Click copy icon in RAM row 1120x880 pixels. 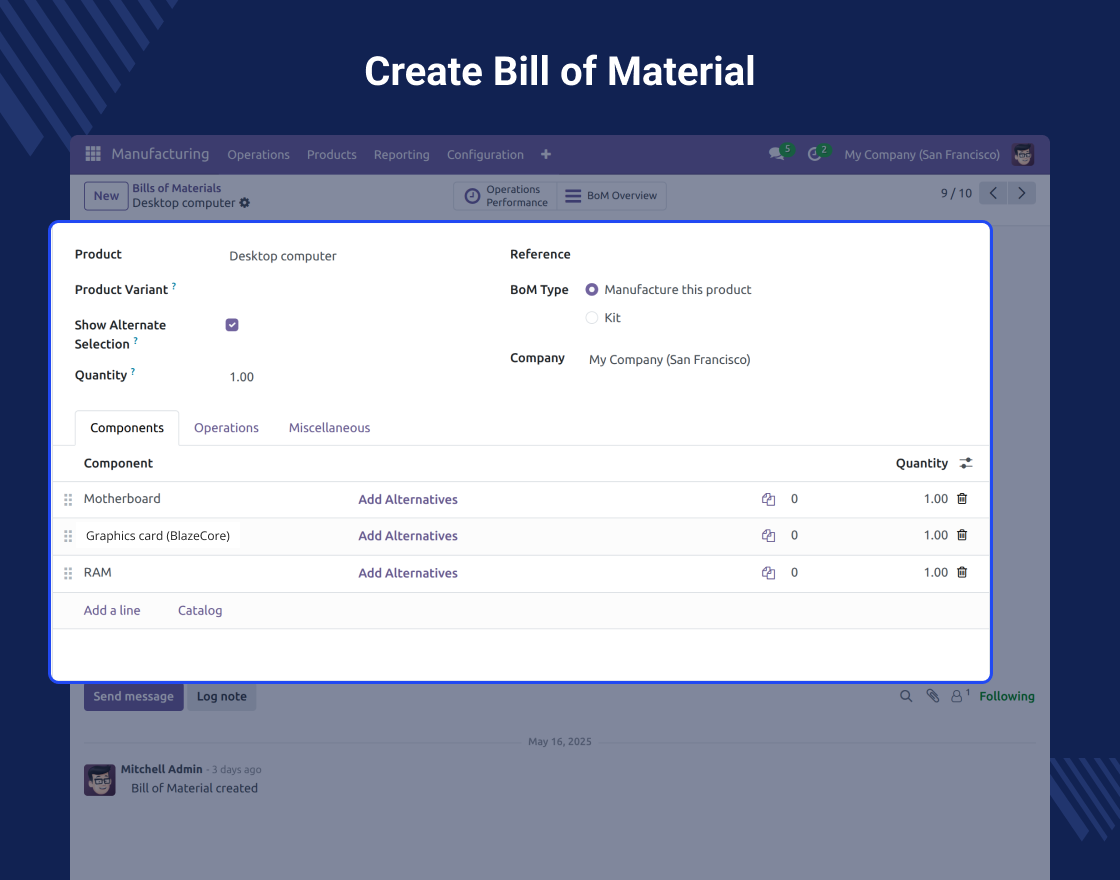(x=769, y=573)
